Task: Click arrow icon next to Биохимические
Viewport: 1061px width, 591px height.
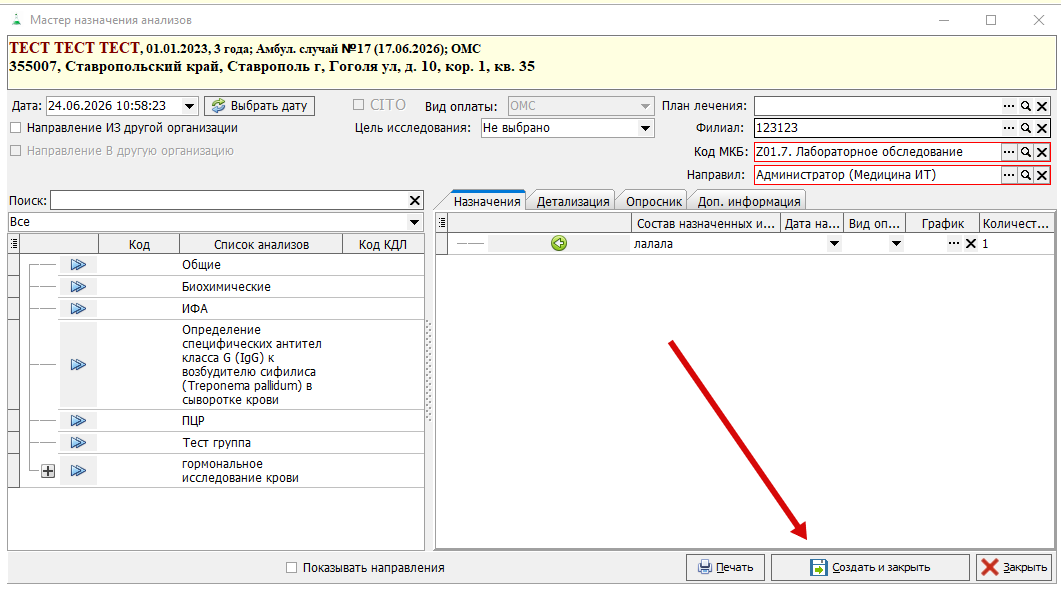Action: tap(78, 287)
